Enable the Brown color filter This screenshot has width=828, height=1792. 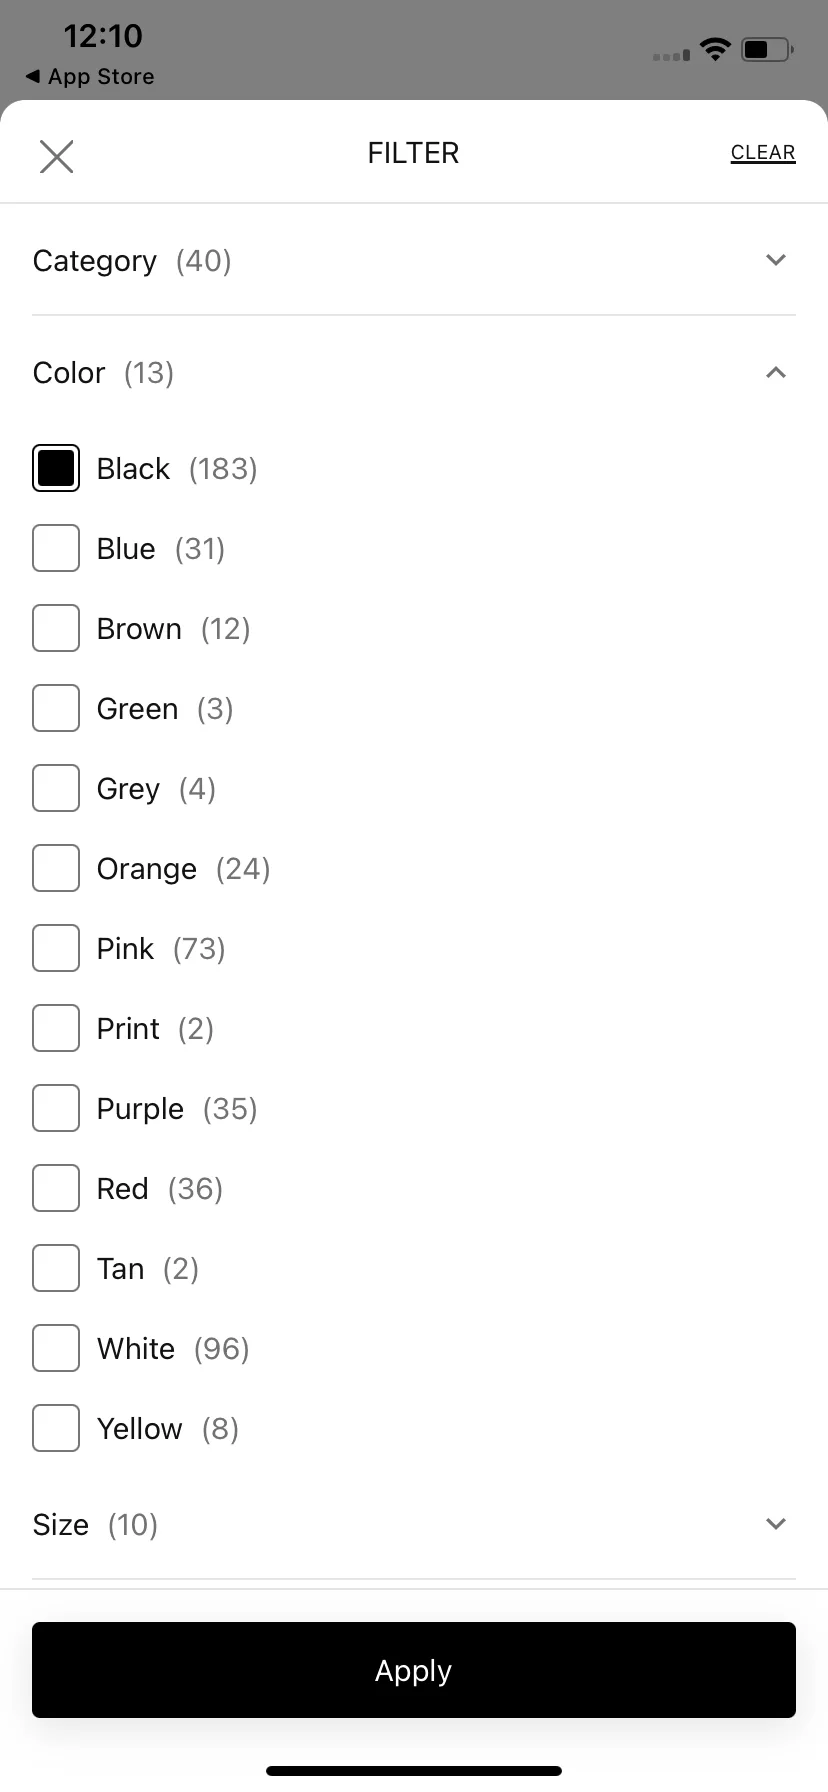(x=56, y=628)
